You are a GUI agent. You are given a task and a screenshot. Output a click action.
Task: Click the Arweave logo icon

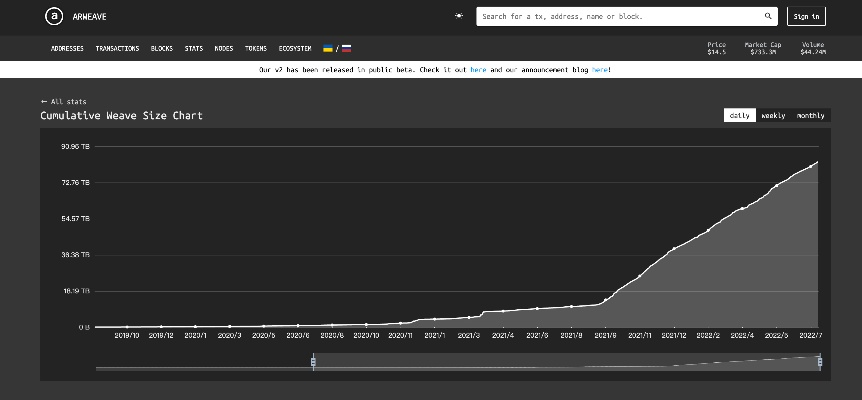[53, 16]
